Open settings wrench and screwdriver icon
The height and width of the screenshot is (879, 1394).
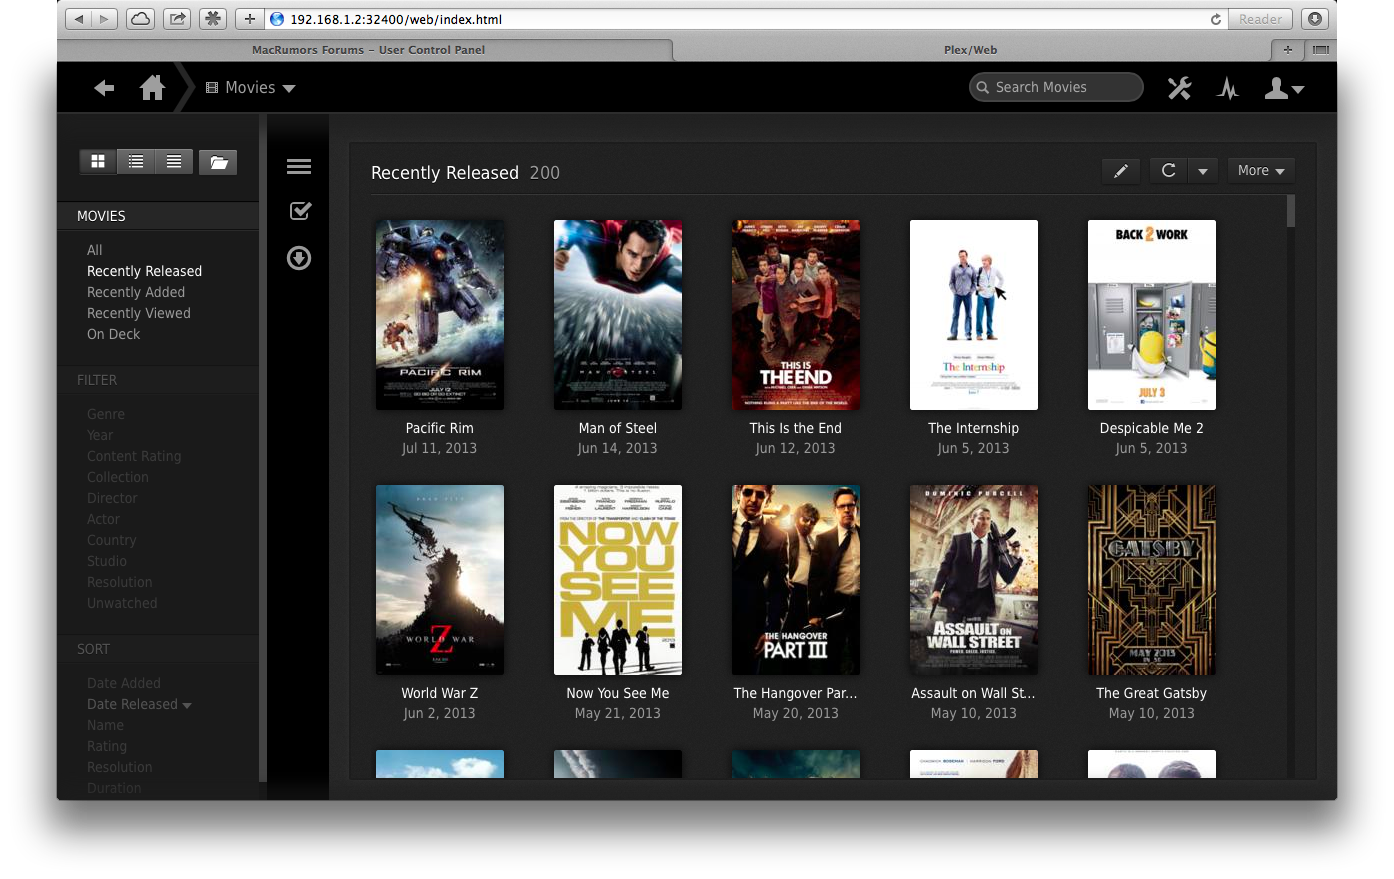coord(1180,88)
